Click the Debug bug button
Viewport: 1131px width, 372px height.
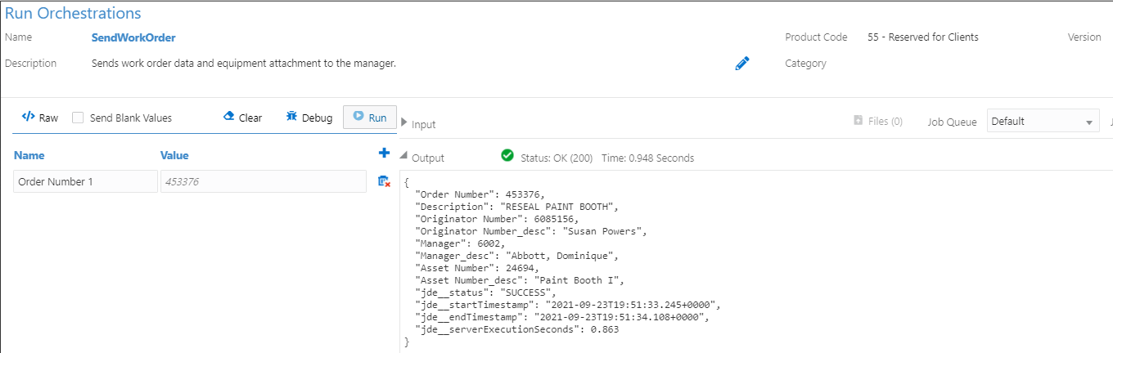[309, 118]
